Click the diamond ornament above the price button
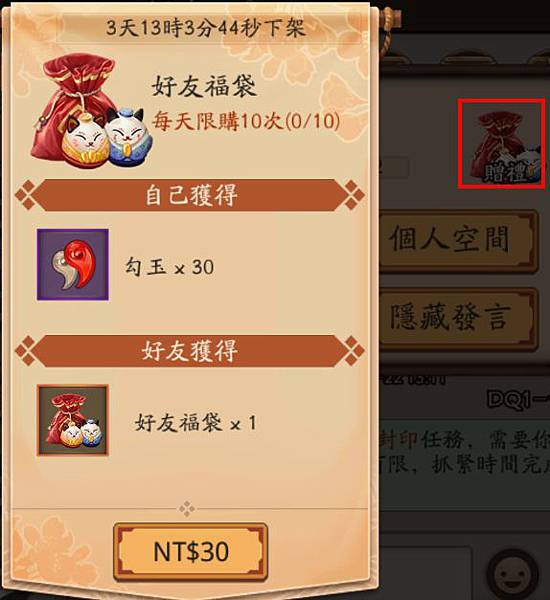 (187, 509)
